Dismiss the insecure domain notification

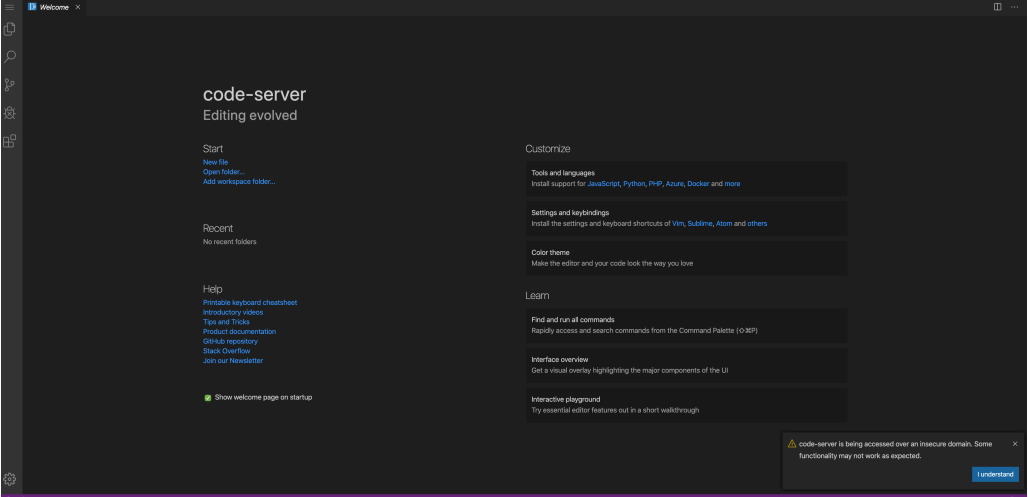coord(1015,444)
